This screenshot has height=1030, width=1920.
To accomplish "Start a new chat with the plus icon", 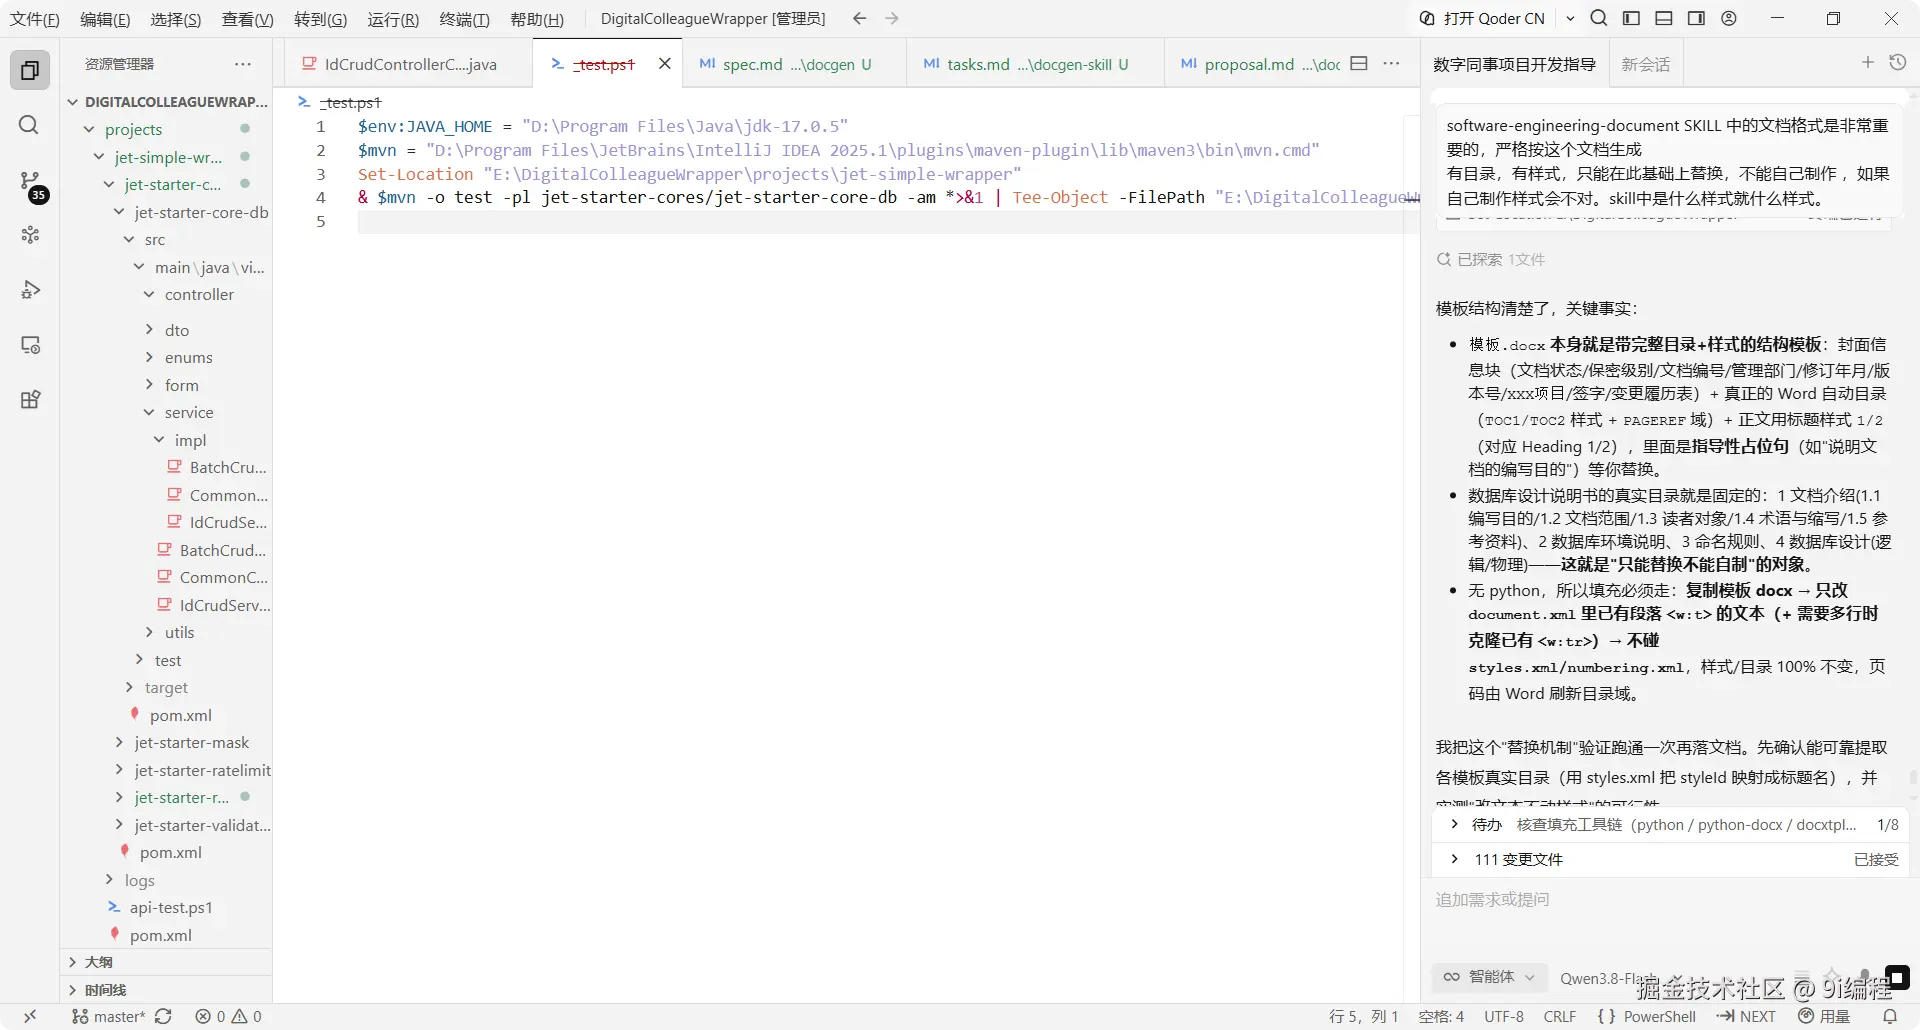I will (x=1867, y=62).
